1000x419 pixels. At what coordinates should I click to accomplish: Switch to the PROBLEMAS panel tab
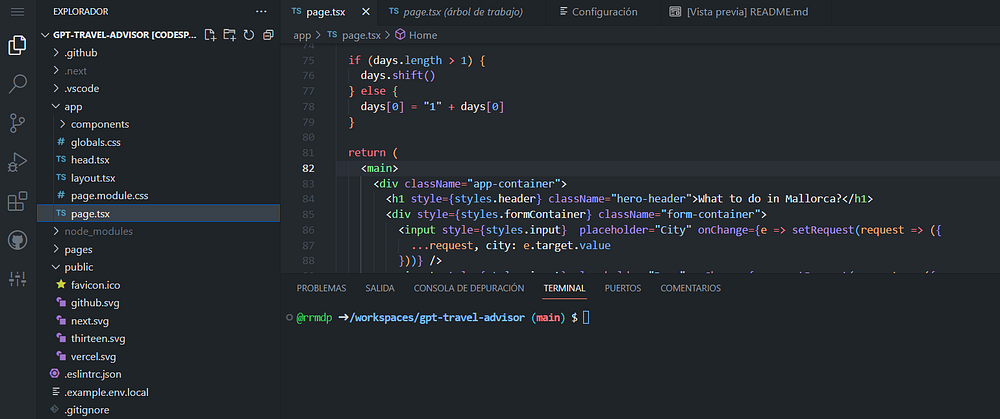pos(321,288)
